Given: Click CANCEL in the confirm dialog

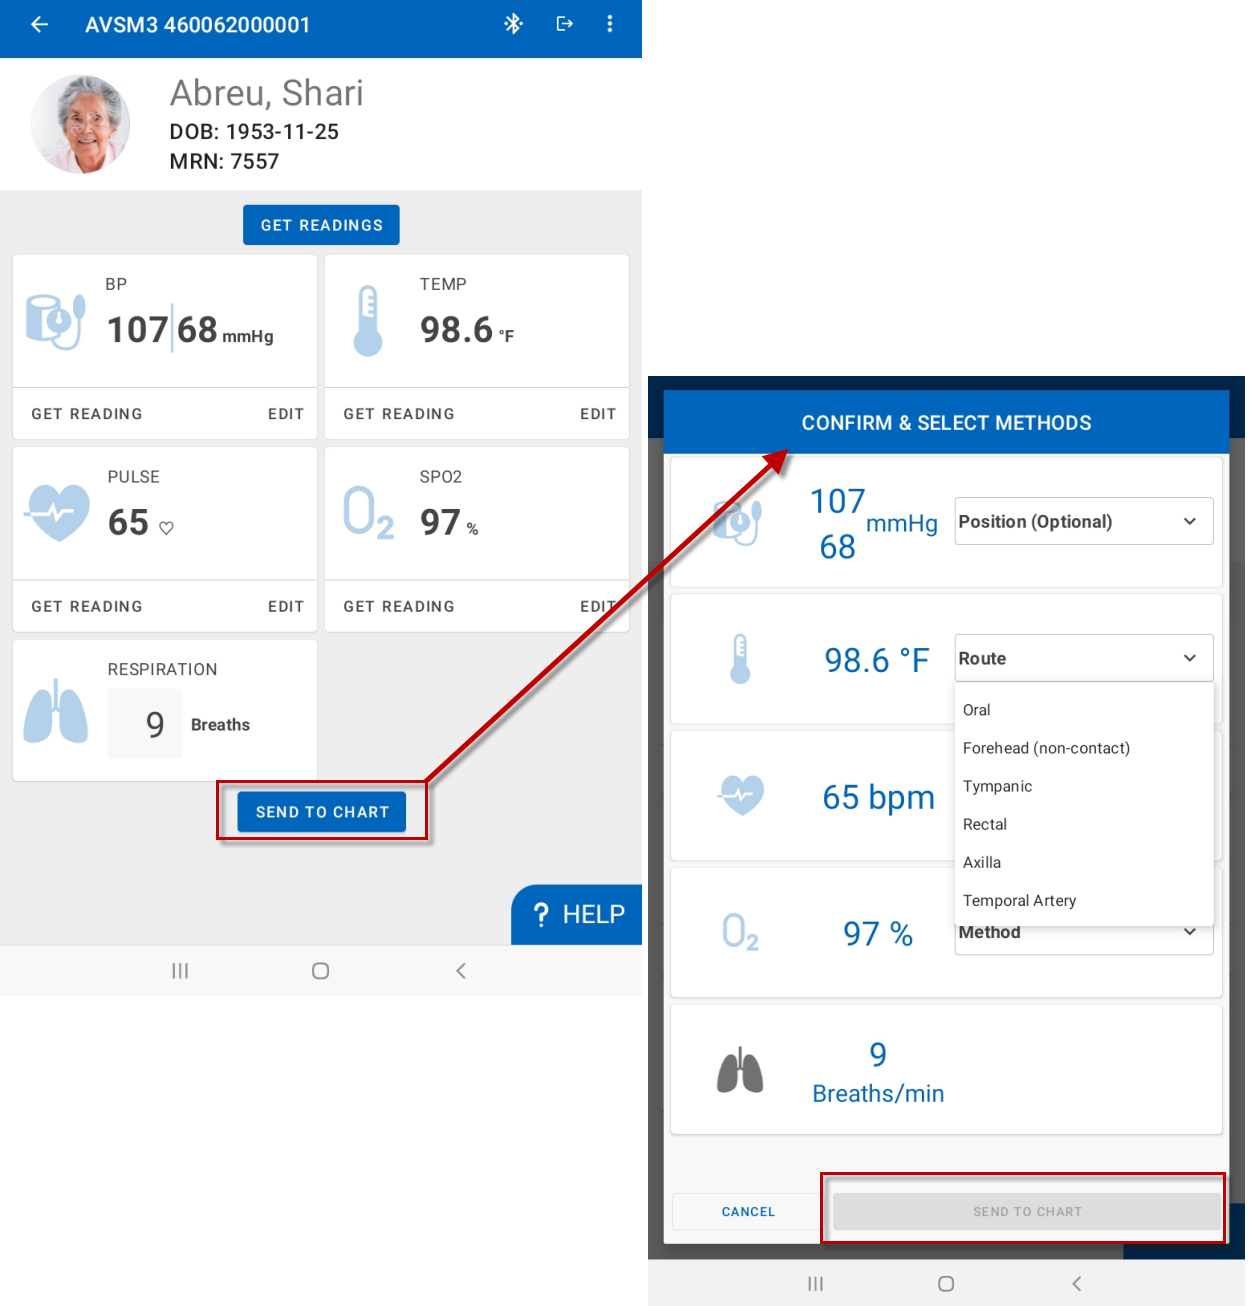Looking at the screenshot, I should [747, 1211].
